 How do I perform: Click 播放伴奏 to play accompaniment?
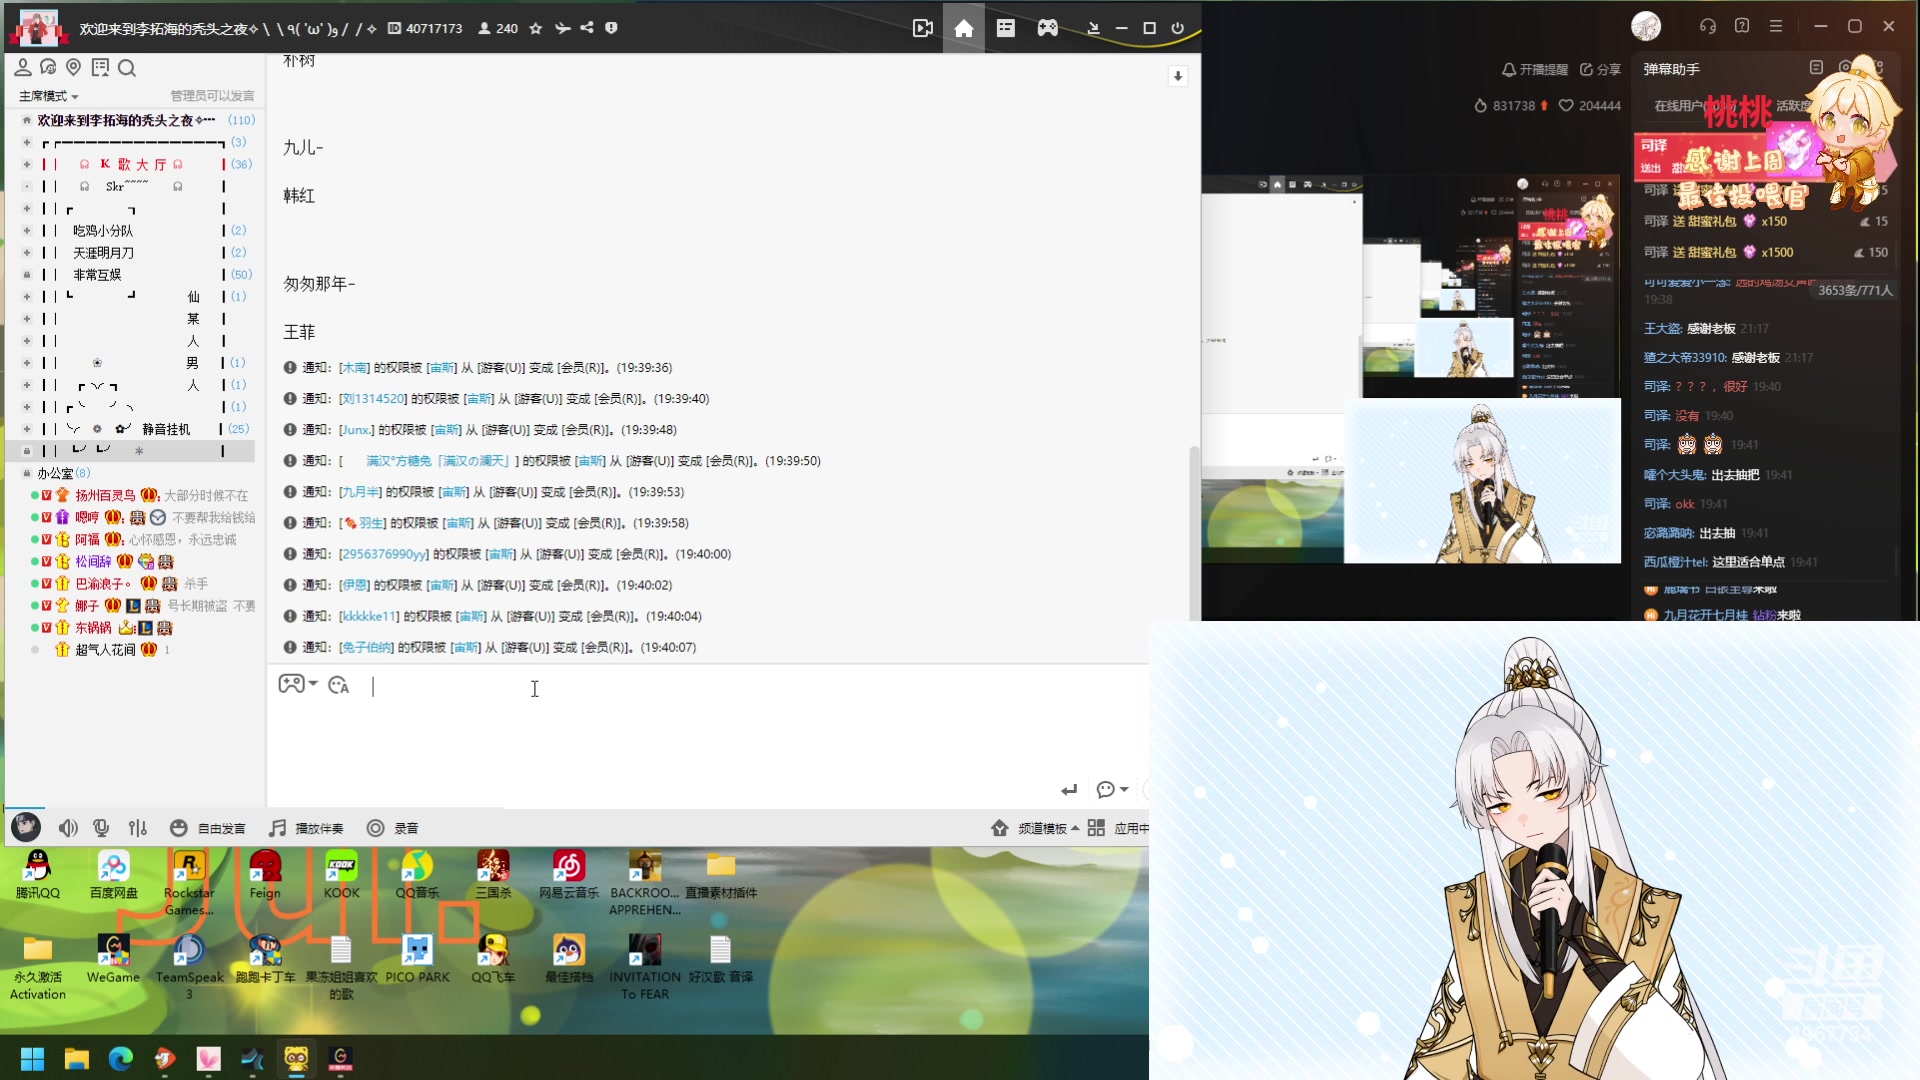point(306,828)
